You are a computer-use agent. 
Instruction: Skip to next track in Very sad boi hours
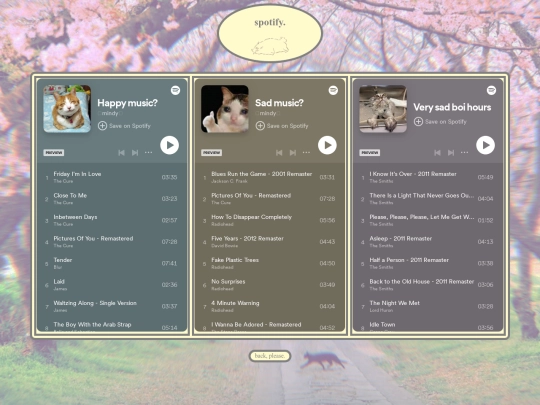[x=451, y=153]
